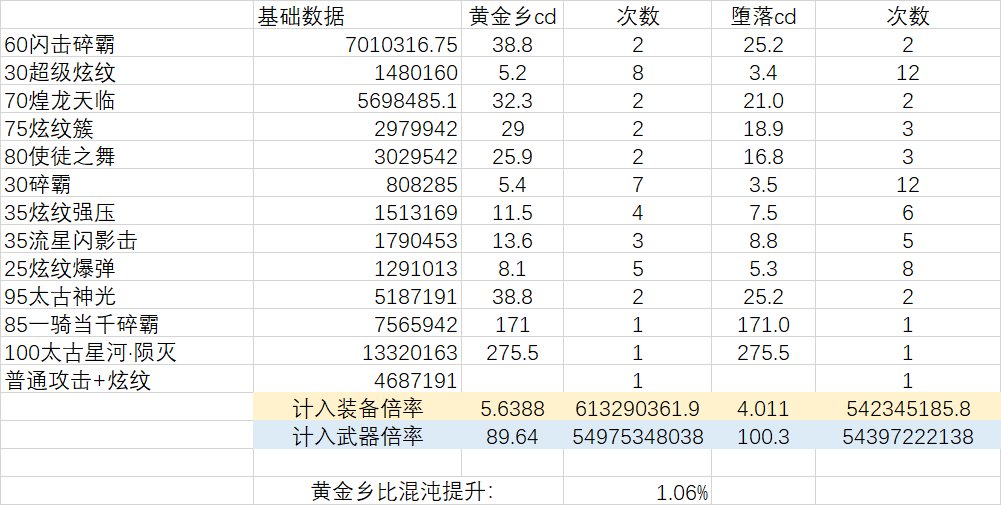Click the 100太古星河·陨灭 skill name cell
Image resolution: width=1001 pixels, height=505 pixels.
[x=126, y=352]
